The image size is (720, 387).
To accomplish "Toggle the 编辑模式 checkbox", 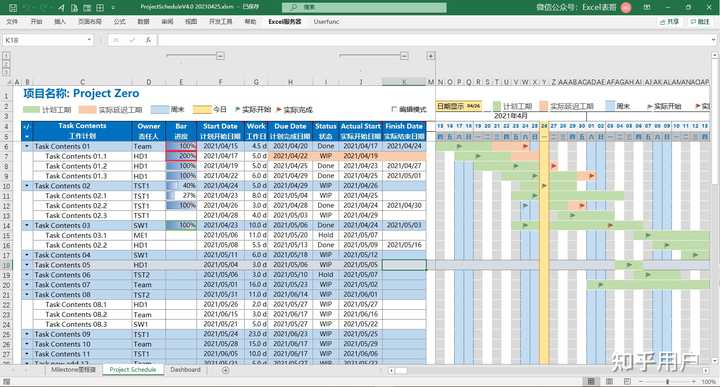I will (x=394, y=109).
